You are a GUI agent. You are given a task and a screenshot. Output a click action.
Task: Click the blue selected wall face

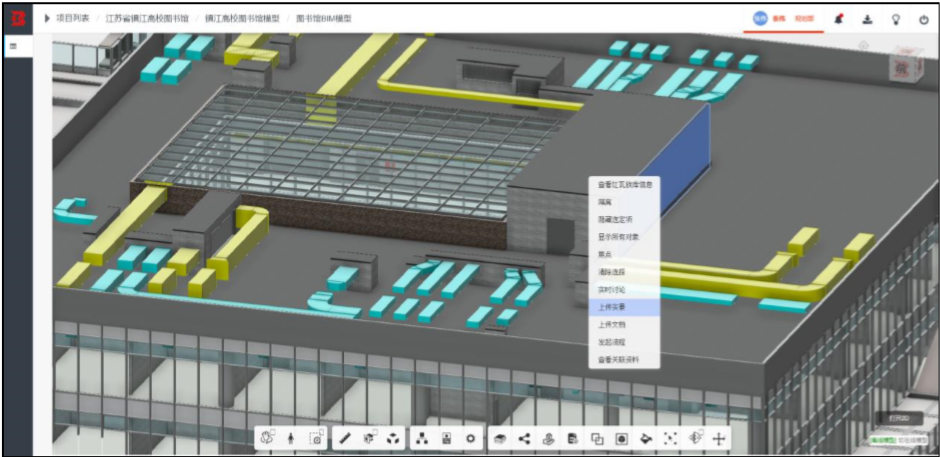[x=683, y=159]
